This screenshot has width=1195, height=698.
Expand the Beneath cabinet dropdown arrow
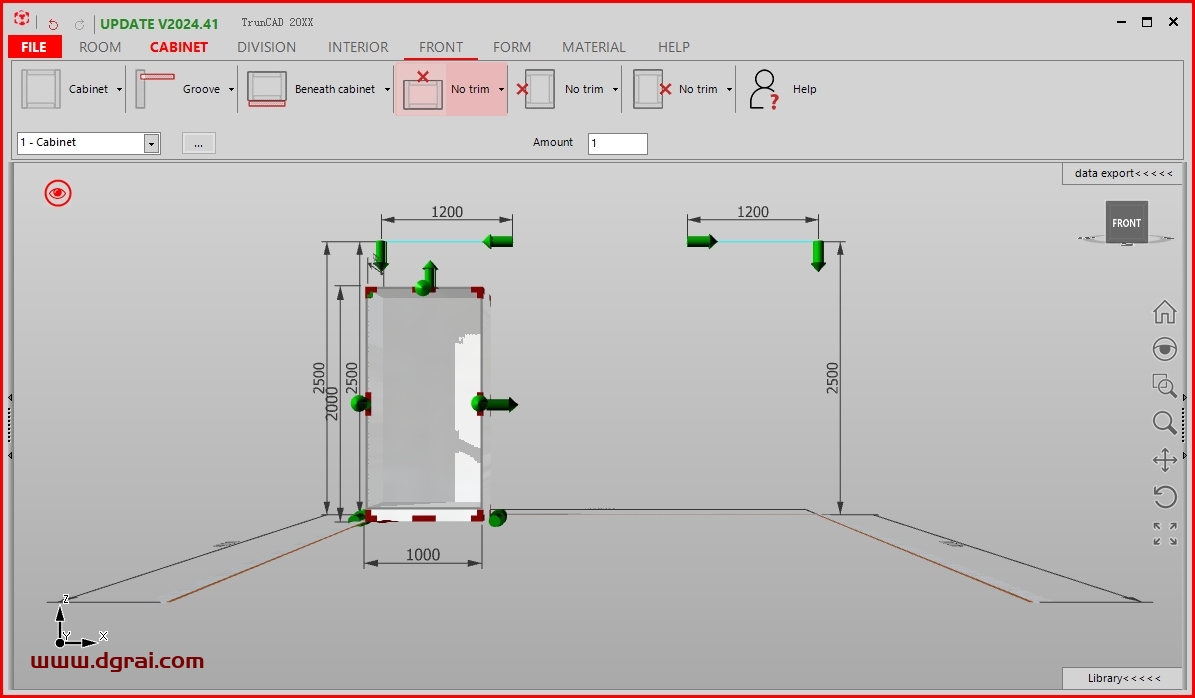point(386,90)
